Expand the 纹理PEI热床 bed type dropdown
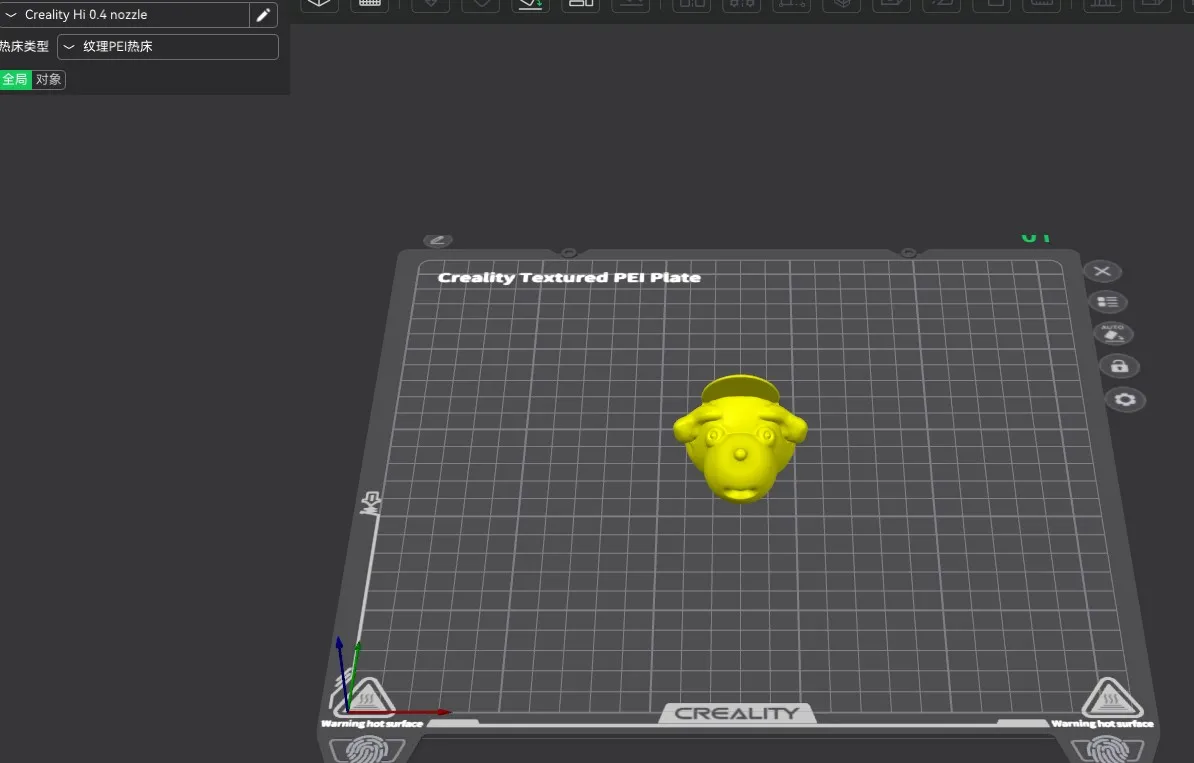 click(168, 47)
